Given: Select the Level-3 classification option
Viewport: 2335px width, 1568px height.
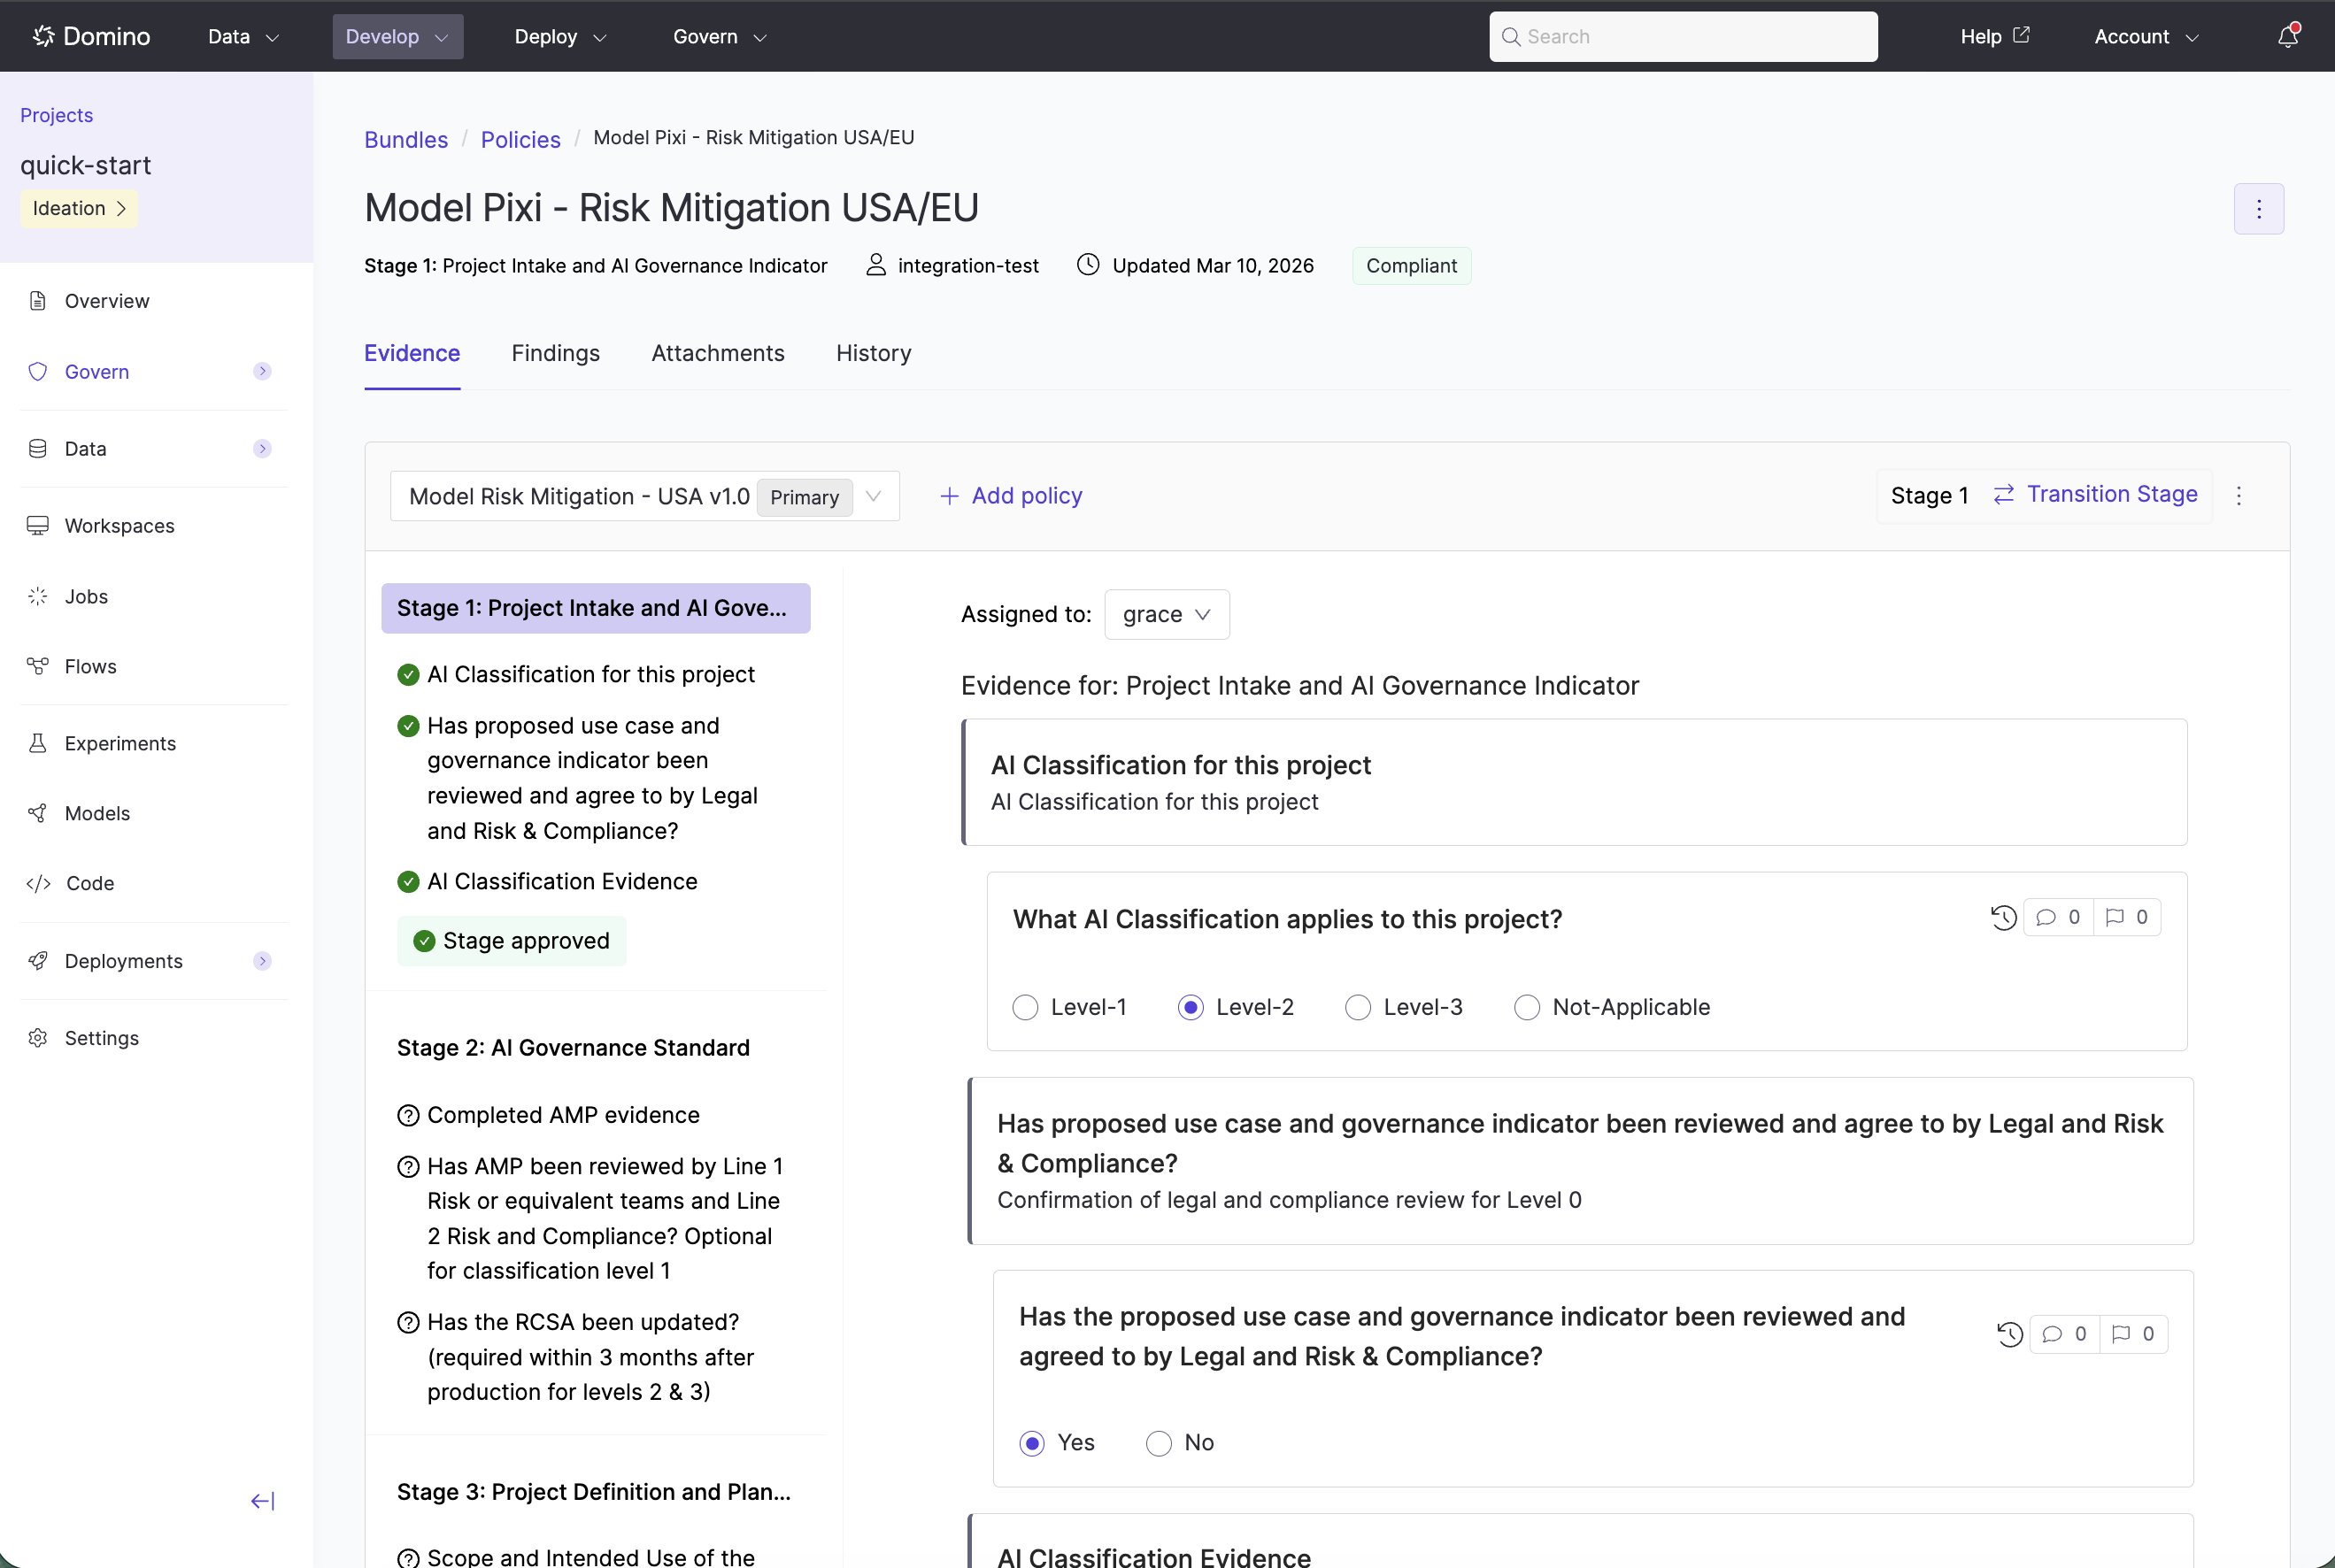Looking at the screenshot, I should point(1358,1007).
